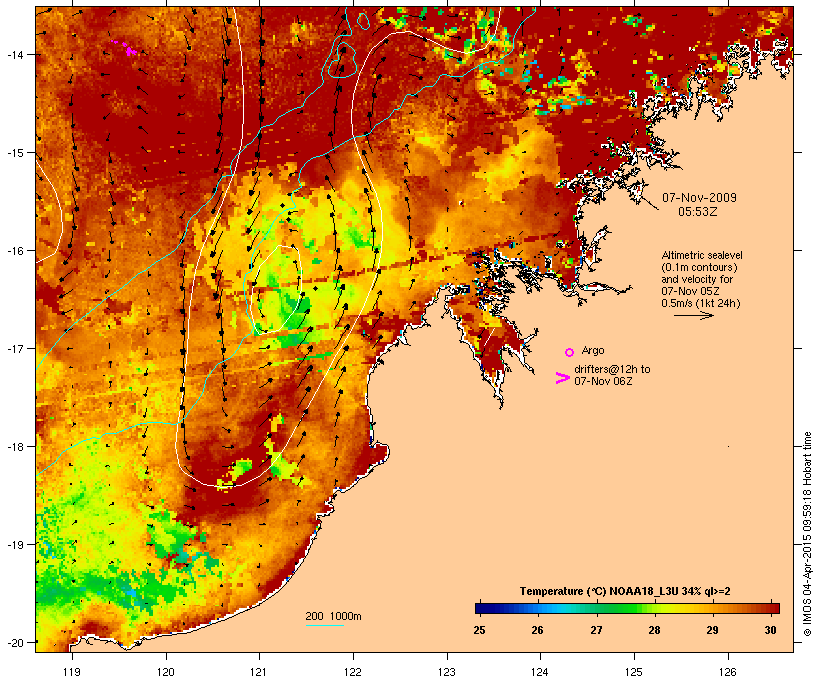
Task: Click the temperature colorbar gradient strip
Action: click(627, 608)
